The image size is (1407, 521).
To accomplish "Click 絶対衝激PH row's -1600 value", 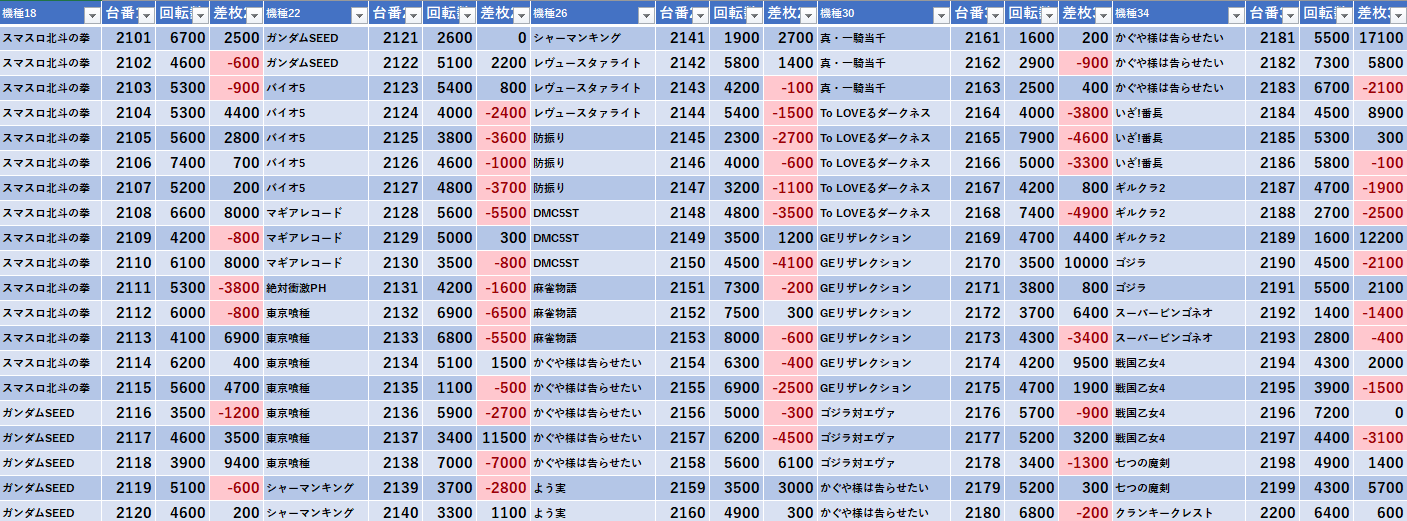I will [x=503, y=288].
